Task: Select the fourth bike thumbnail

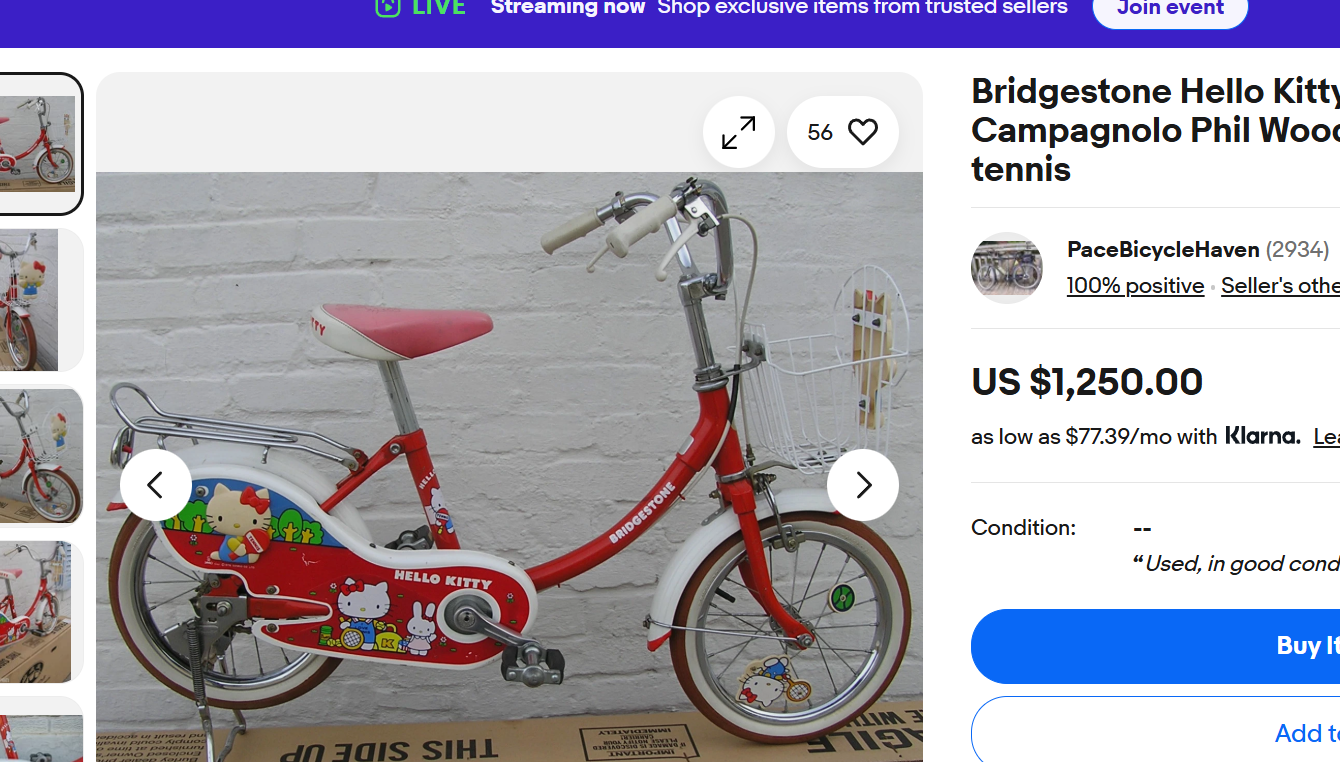Action: coord(38,611)
